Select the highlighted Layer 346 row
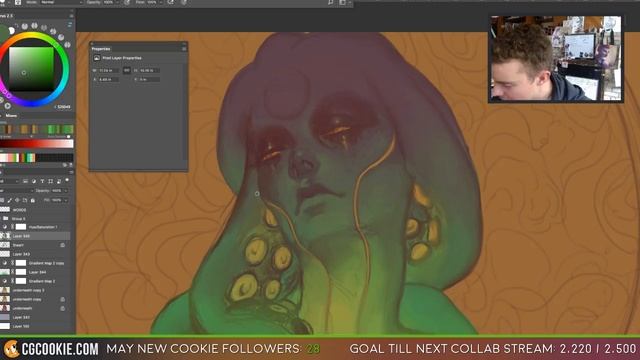This screenshot has width=640, height=360. 36,236
